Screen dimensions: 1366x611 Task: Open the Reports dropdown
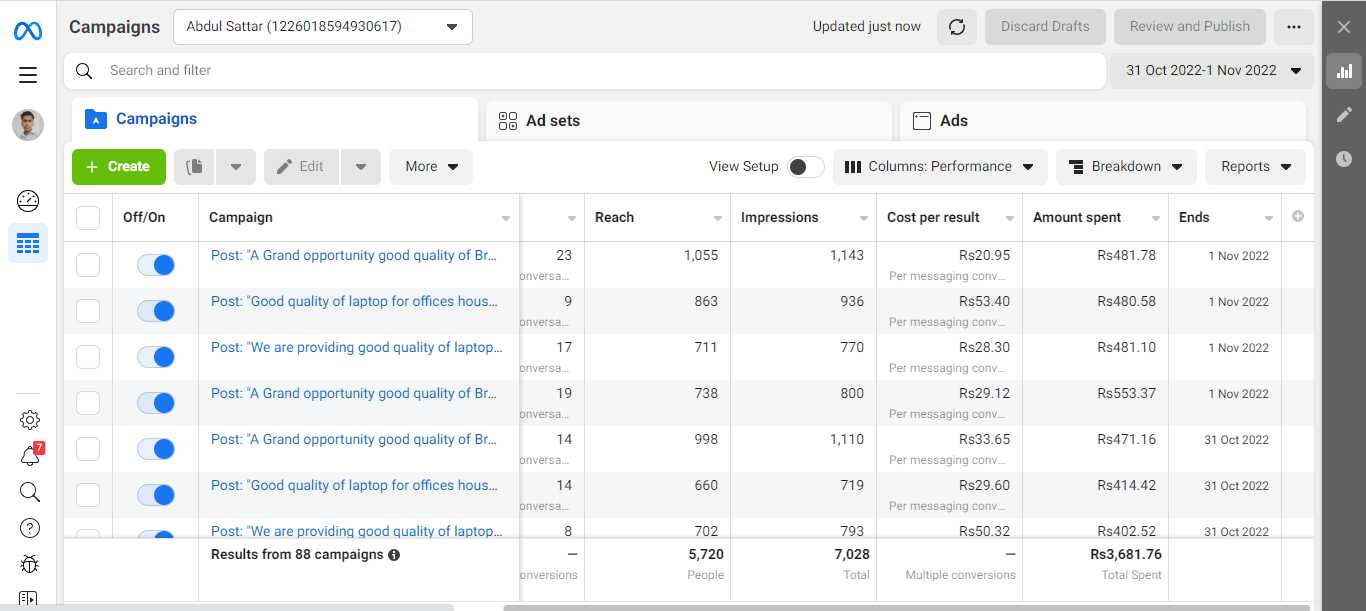pos(1256,167)
